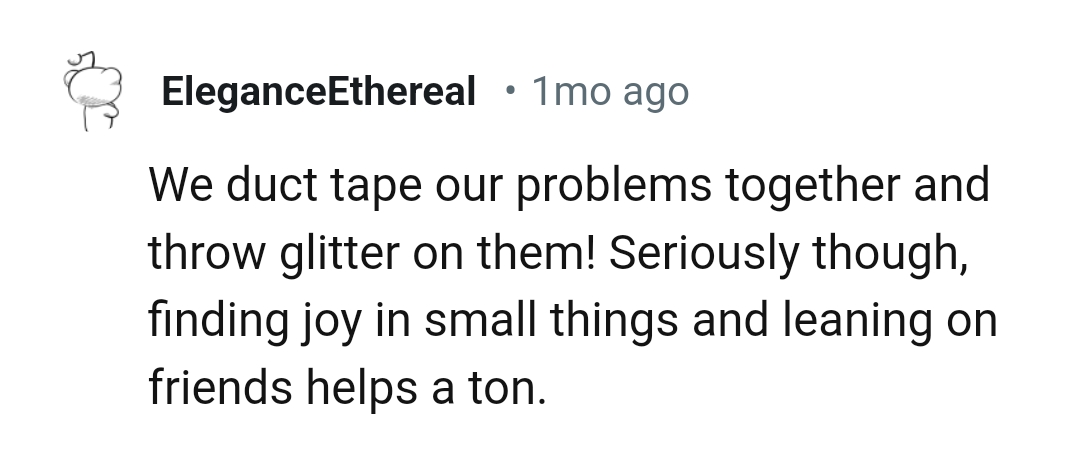Click the word "We" starting the comment
Viewport: 1079px width, 453px height.
pos(179,186)
